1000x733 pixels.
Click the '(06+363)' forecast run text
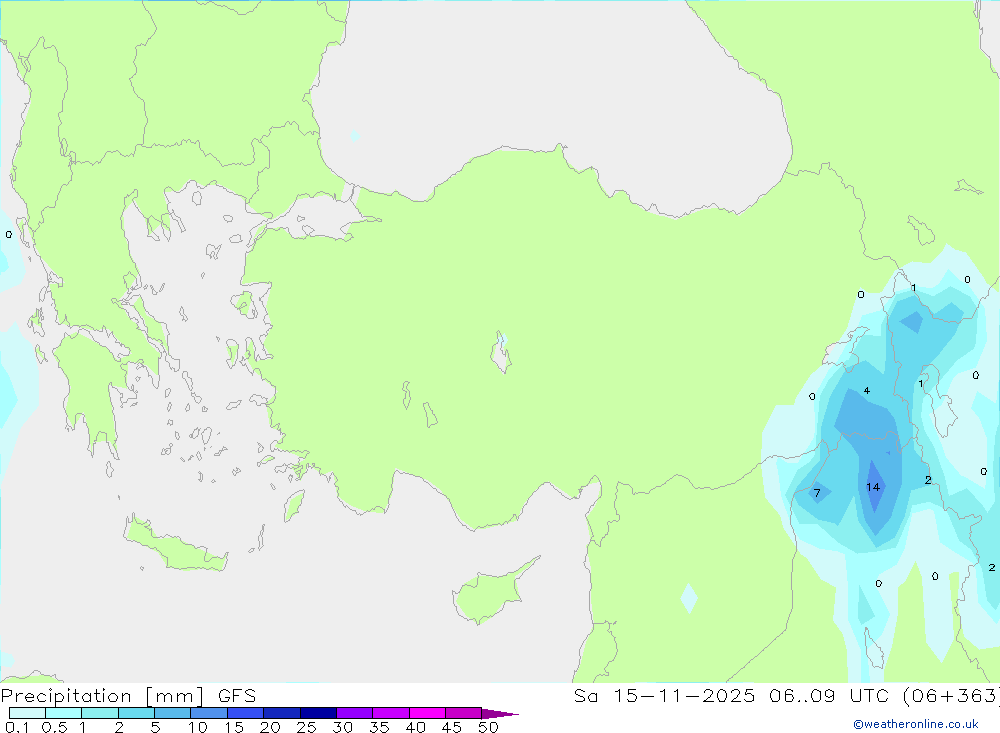pos(951,695)
